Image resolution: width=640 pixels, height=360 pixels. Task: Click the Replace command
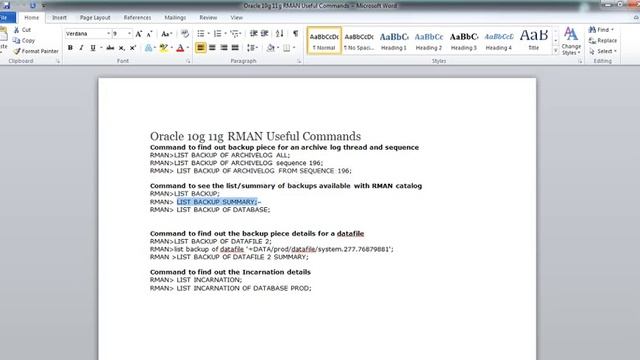pos(602,40)
